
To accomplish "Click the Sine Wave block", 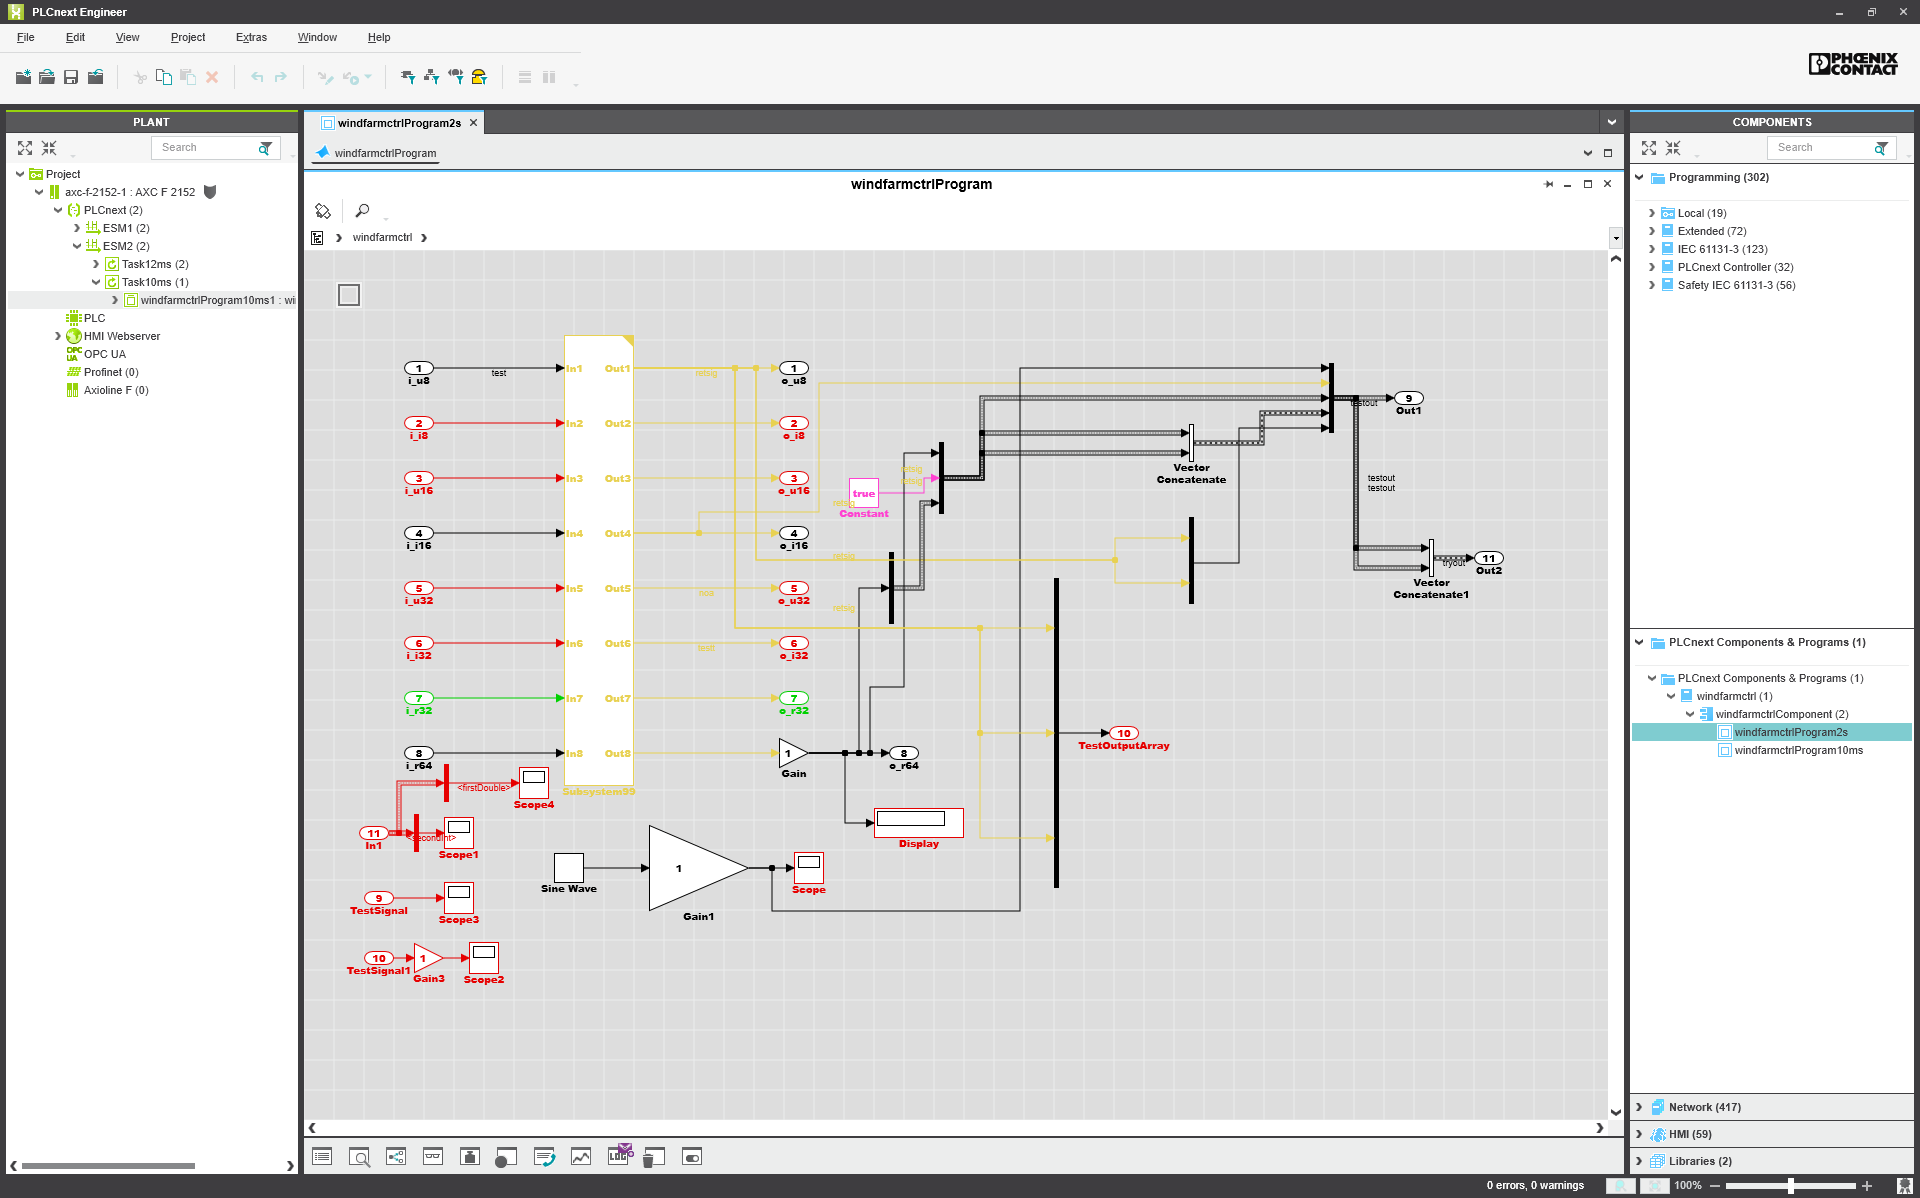I will click(x=569, y=867).
